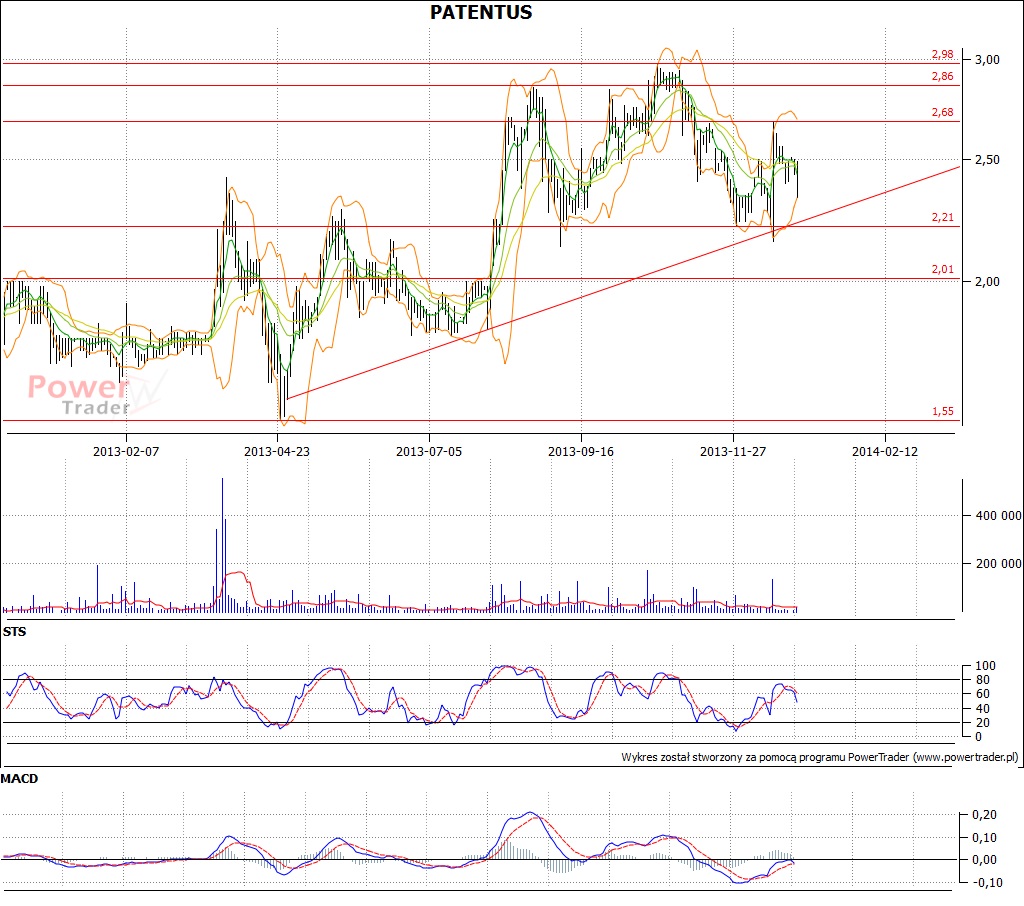Click the 200 000 volume axis label

998,564
